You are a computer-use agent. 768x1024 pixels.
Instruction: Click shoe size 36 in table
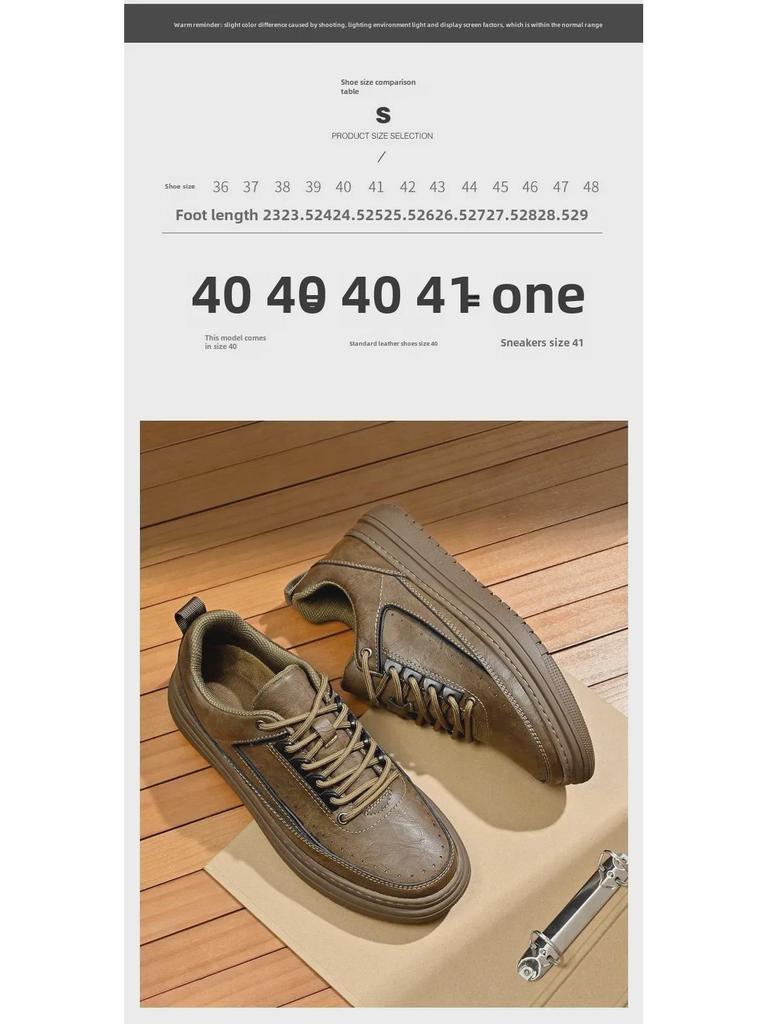(221, 187)
